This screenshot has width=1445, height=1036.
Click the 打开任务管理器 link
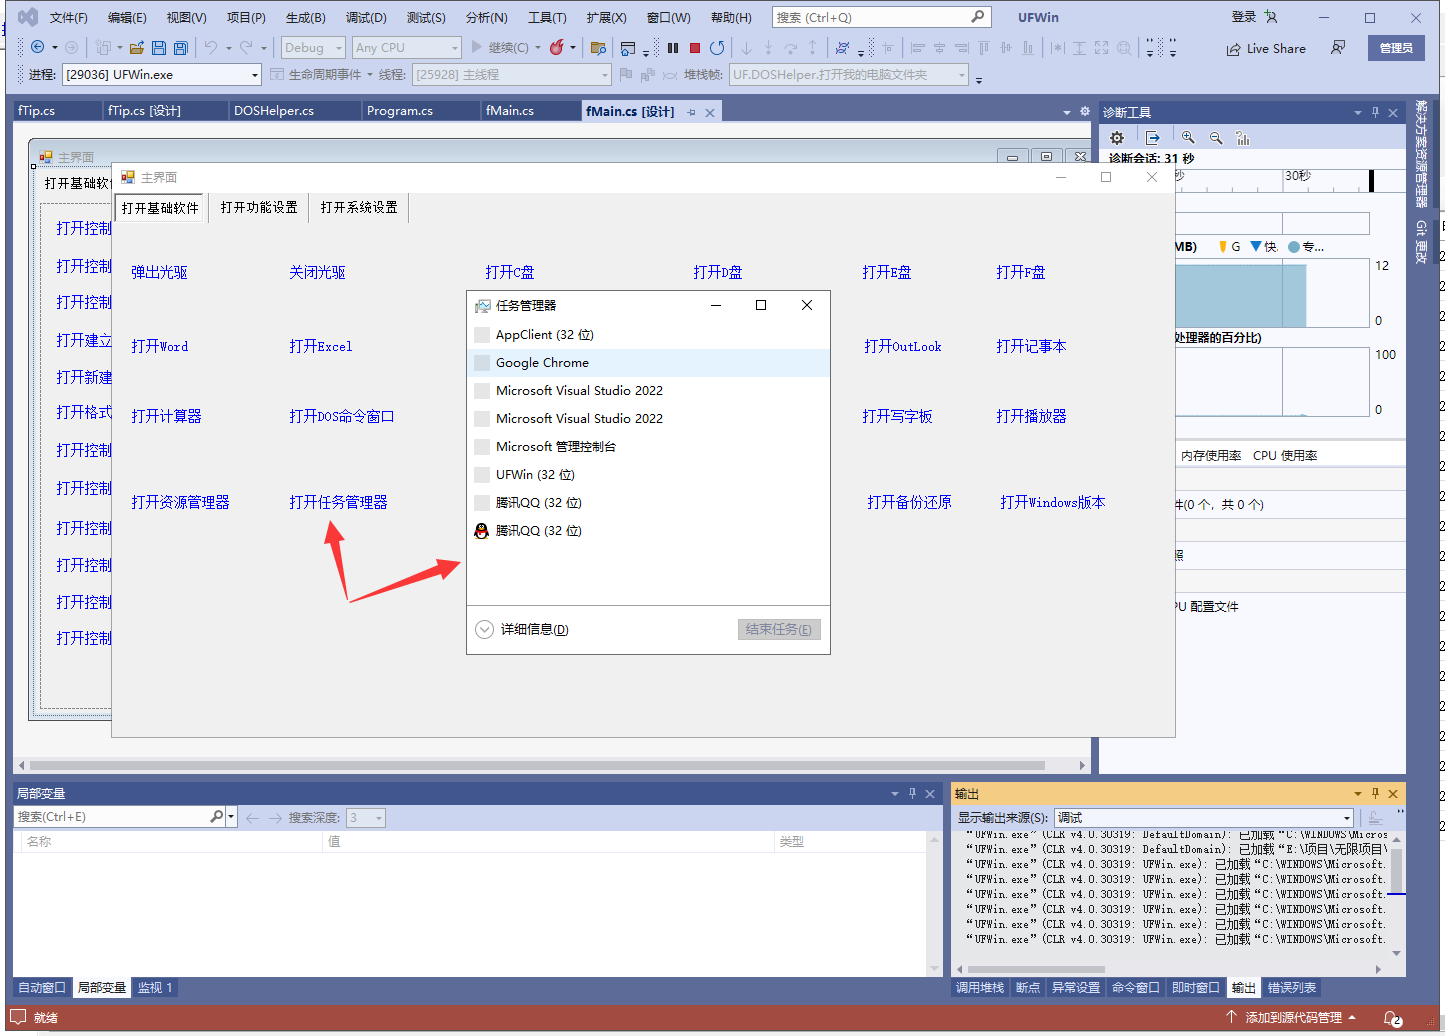338,502
